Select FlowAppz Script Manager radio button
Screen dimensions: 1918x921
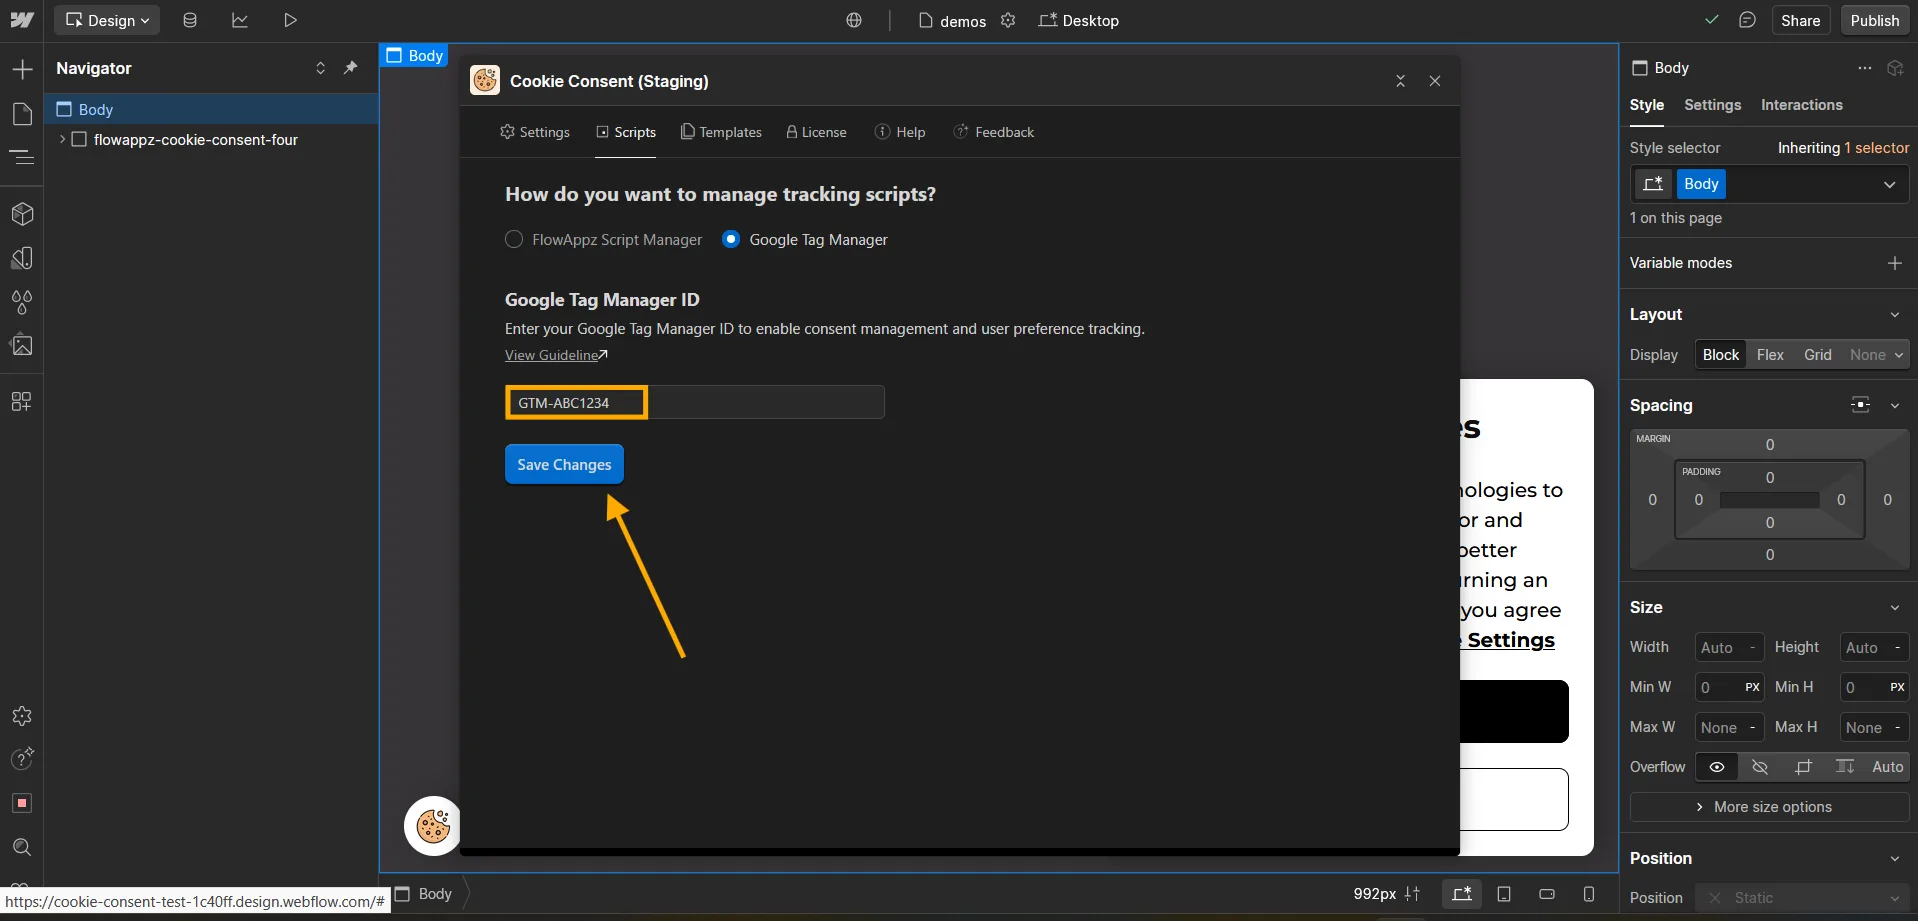[514, 239]
